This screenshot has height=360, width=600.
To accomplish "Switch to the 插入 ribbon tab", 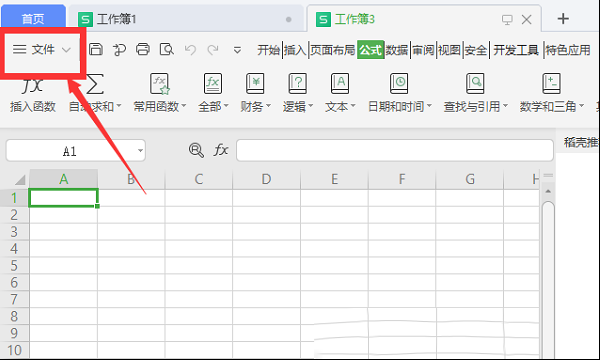I will pos(295,50).
